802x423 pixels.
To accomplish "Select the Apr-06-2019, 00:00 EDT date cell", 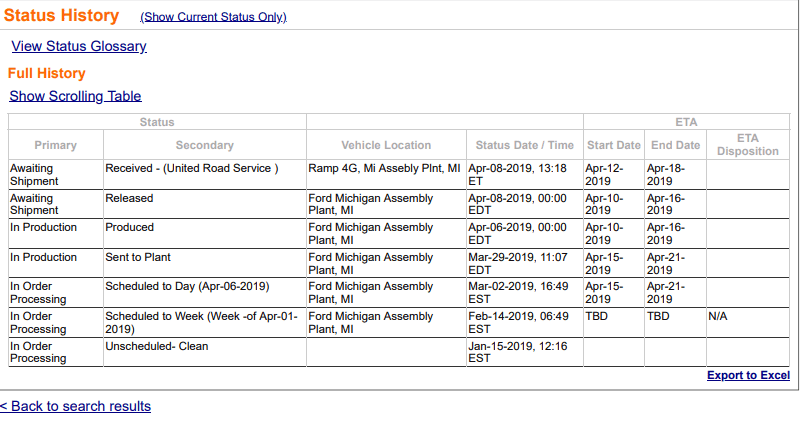I will 525,234.
